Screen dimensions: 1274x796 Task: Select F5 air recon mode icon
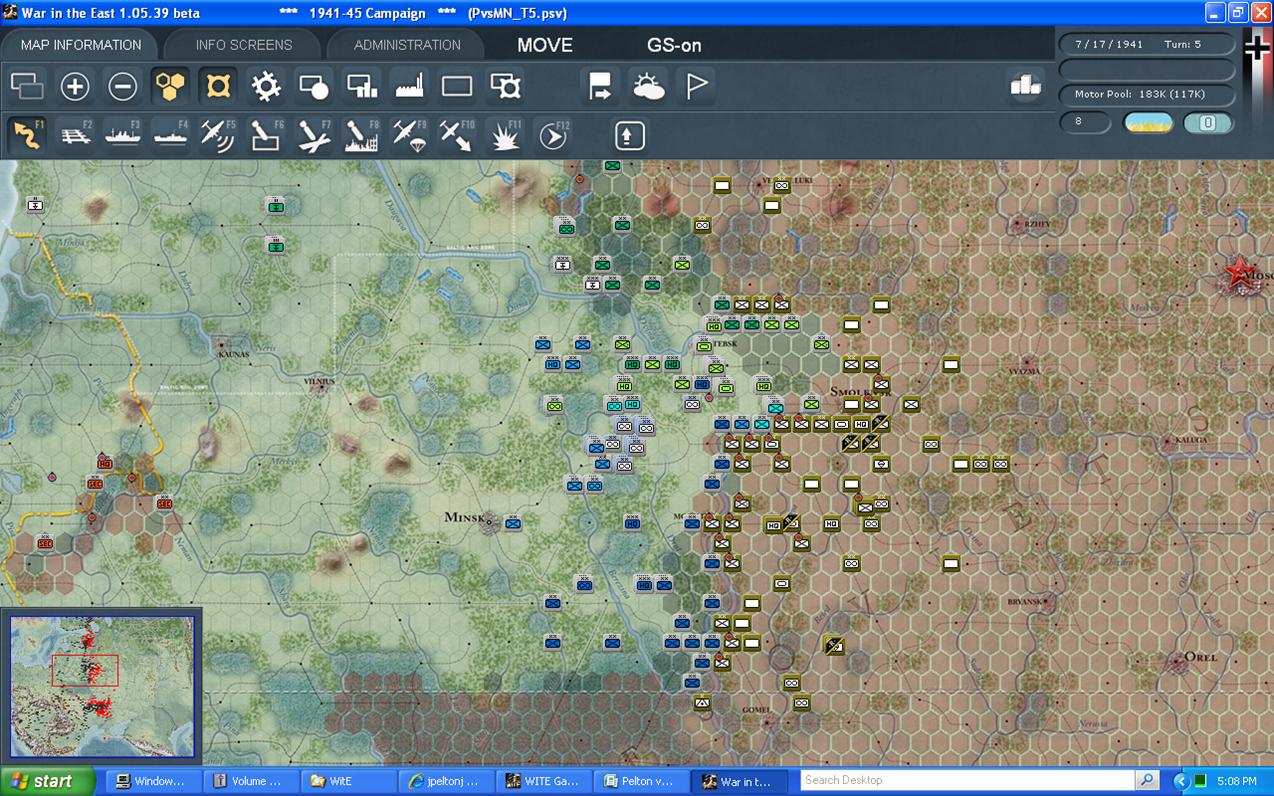click(x=218, y=135)
